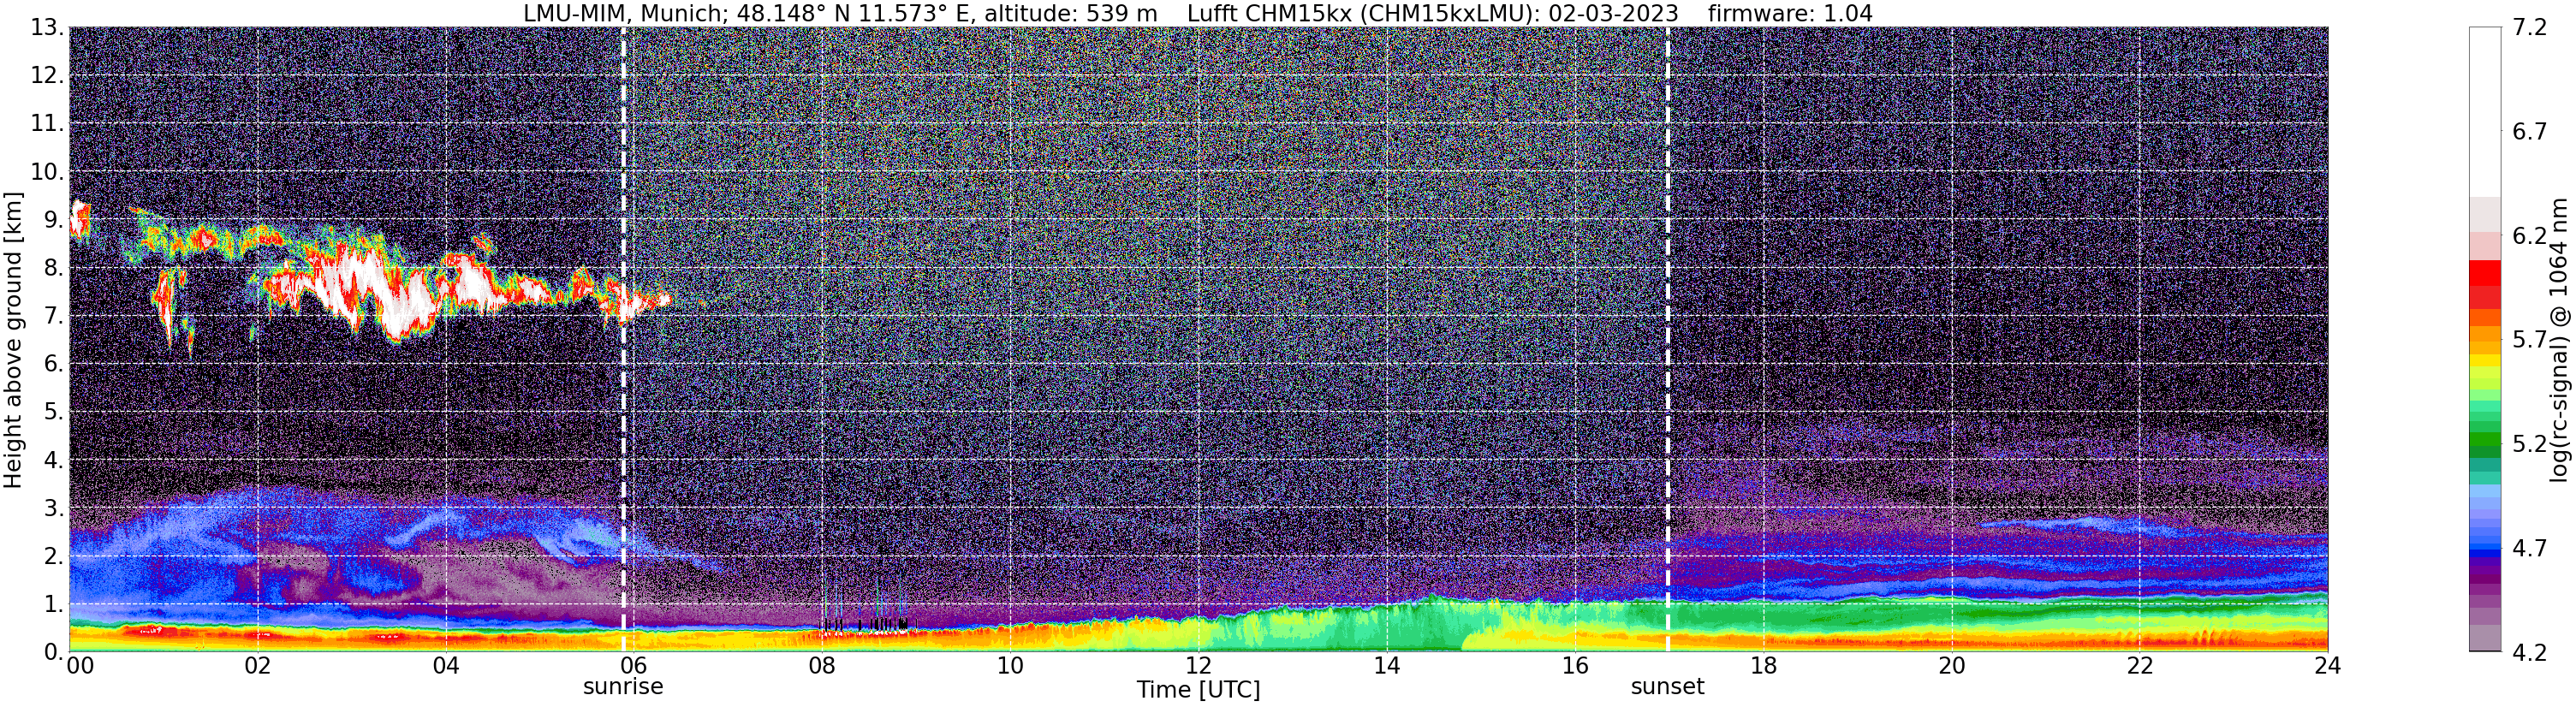
Task: Click the x-axis tick label '06'
Action: coord(633,666)
